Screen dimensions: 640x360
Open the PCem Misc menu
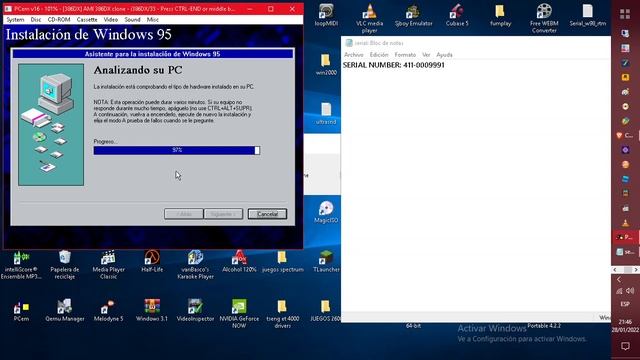pyautogui.click(x=153, y=20)
